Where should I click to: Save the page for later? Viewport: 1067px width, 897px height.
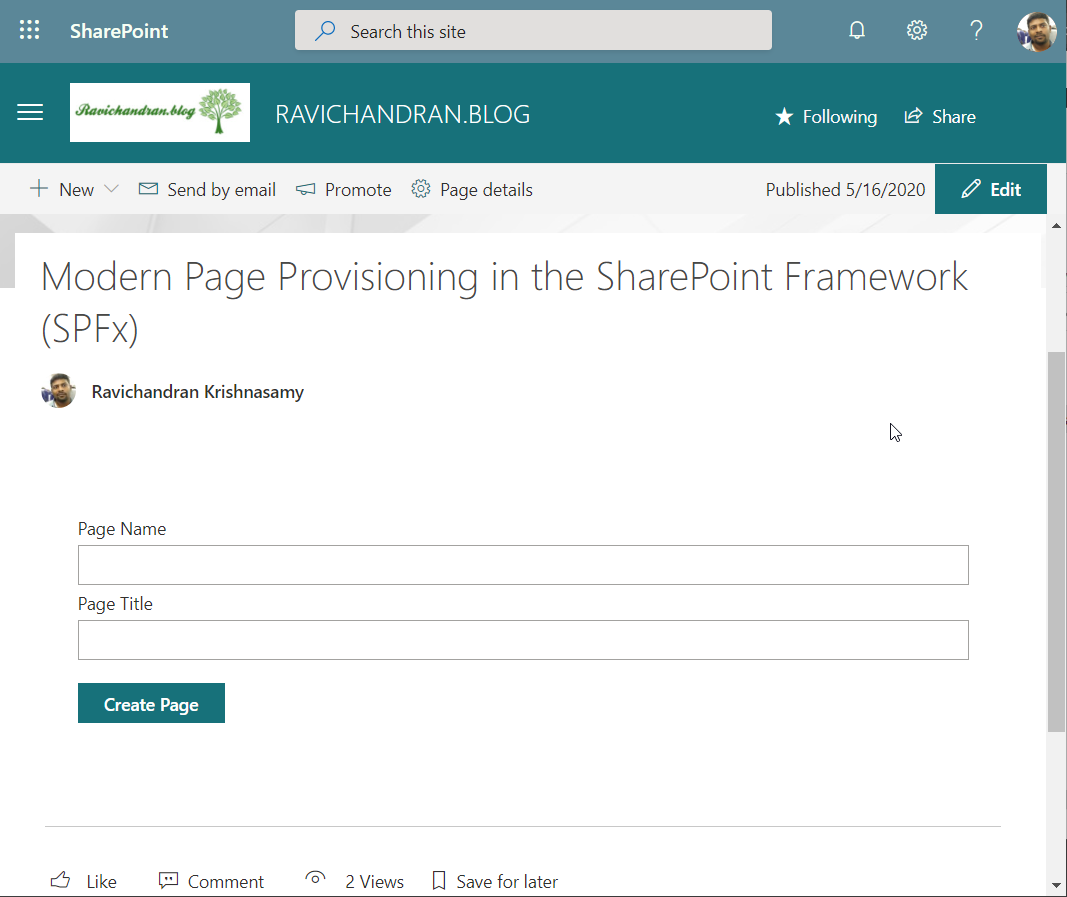pos(495,881)
